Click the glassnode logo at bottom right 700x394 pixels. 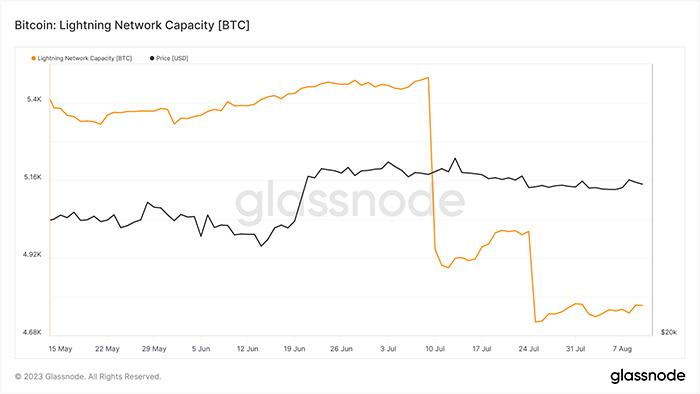click(x=647, y=376)
